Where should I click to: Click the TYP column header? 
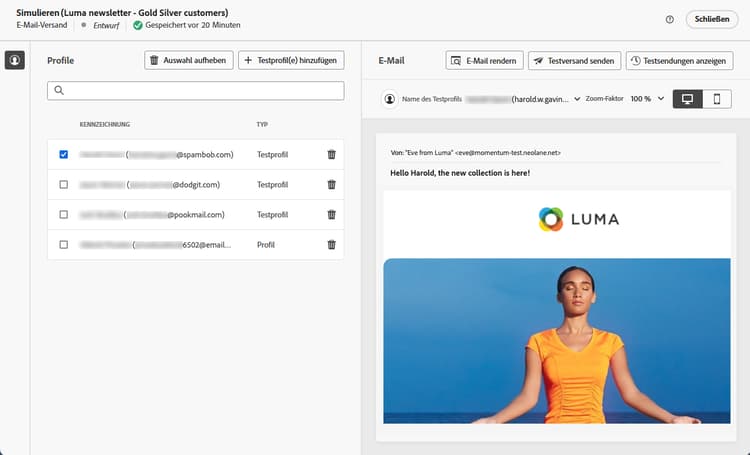[x=262, y=124]
